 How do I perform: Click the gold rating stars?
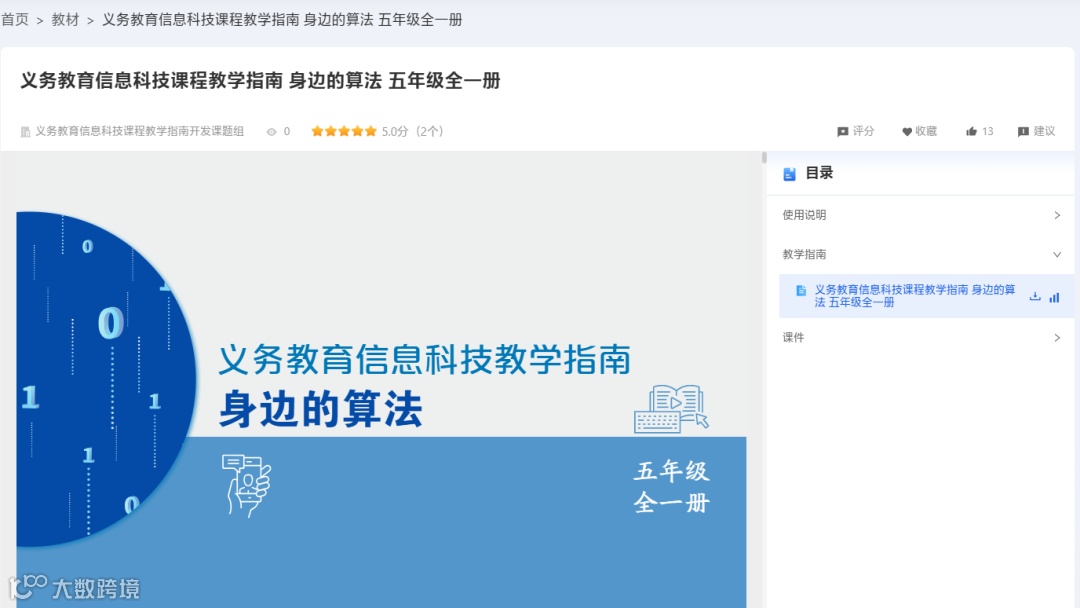point(344,131)
